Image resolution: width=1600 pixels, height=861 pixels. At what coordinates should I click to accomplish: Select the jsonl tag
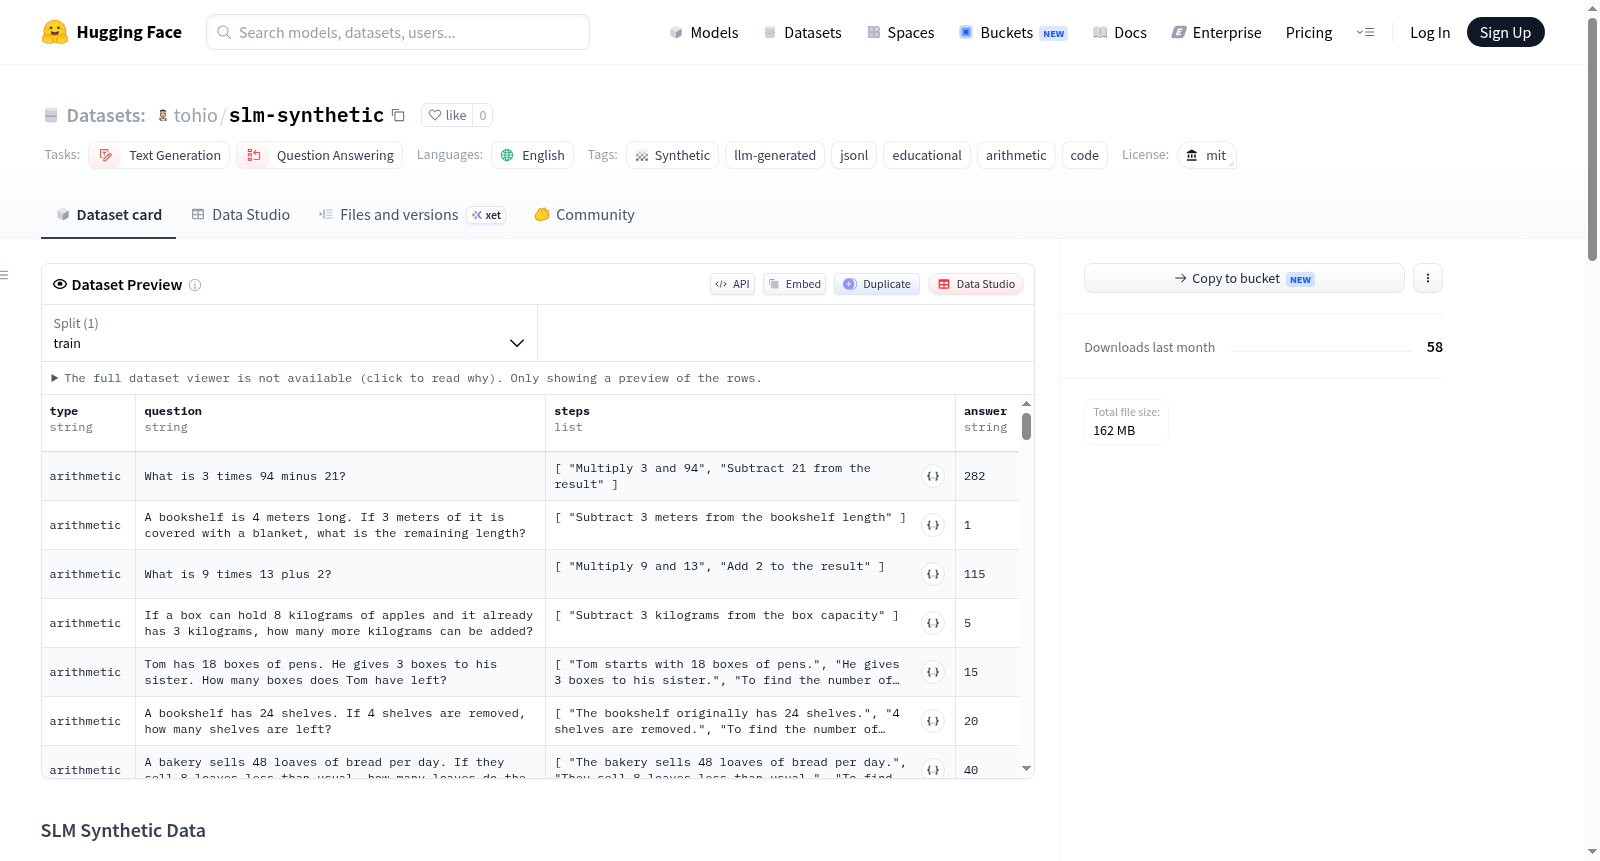[x=854, y=155]
